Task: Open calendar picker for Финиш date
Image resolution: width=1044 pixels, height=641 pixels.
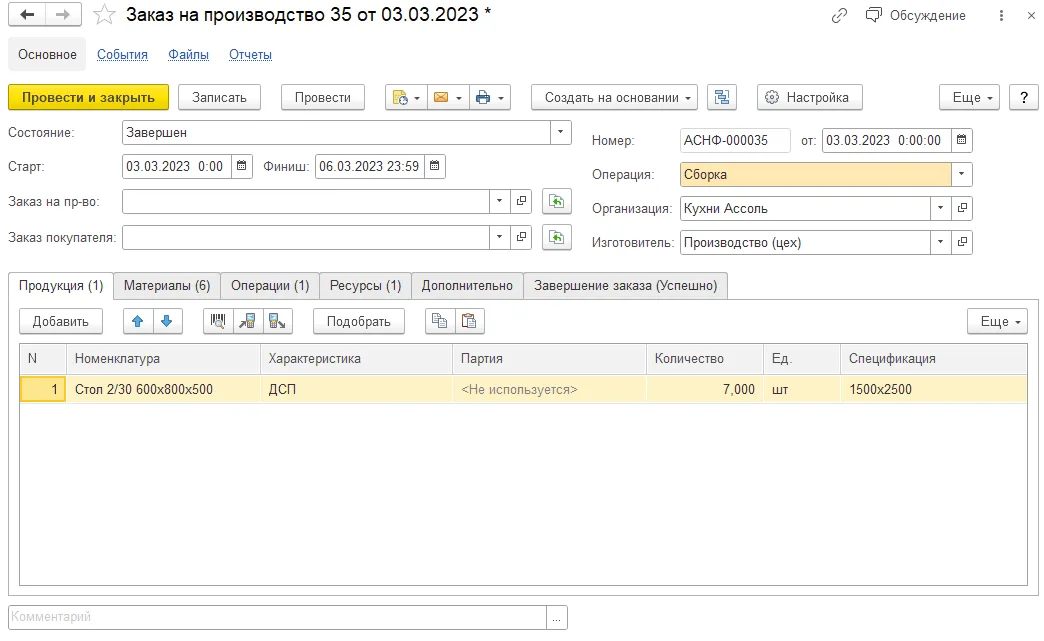Action: coord(435,166)
